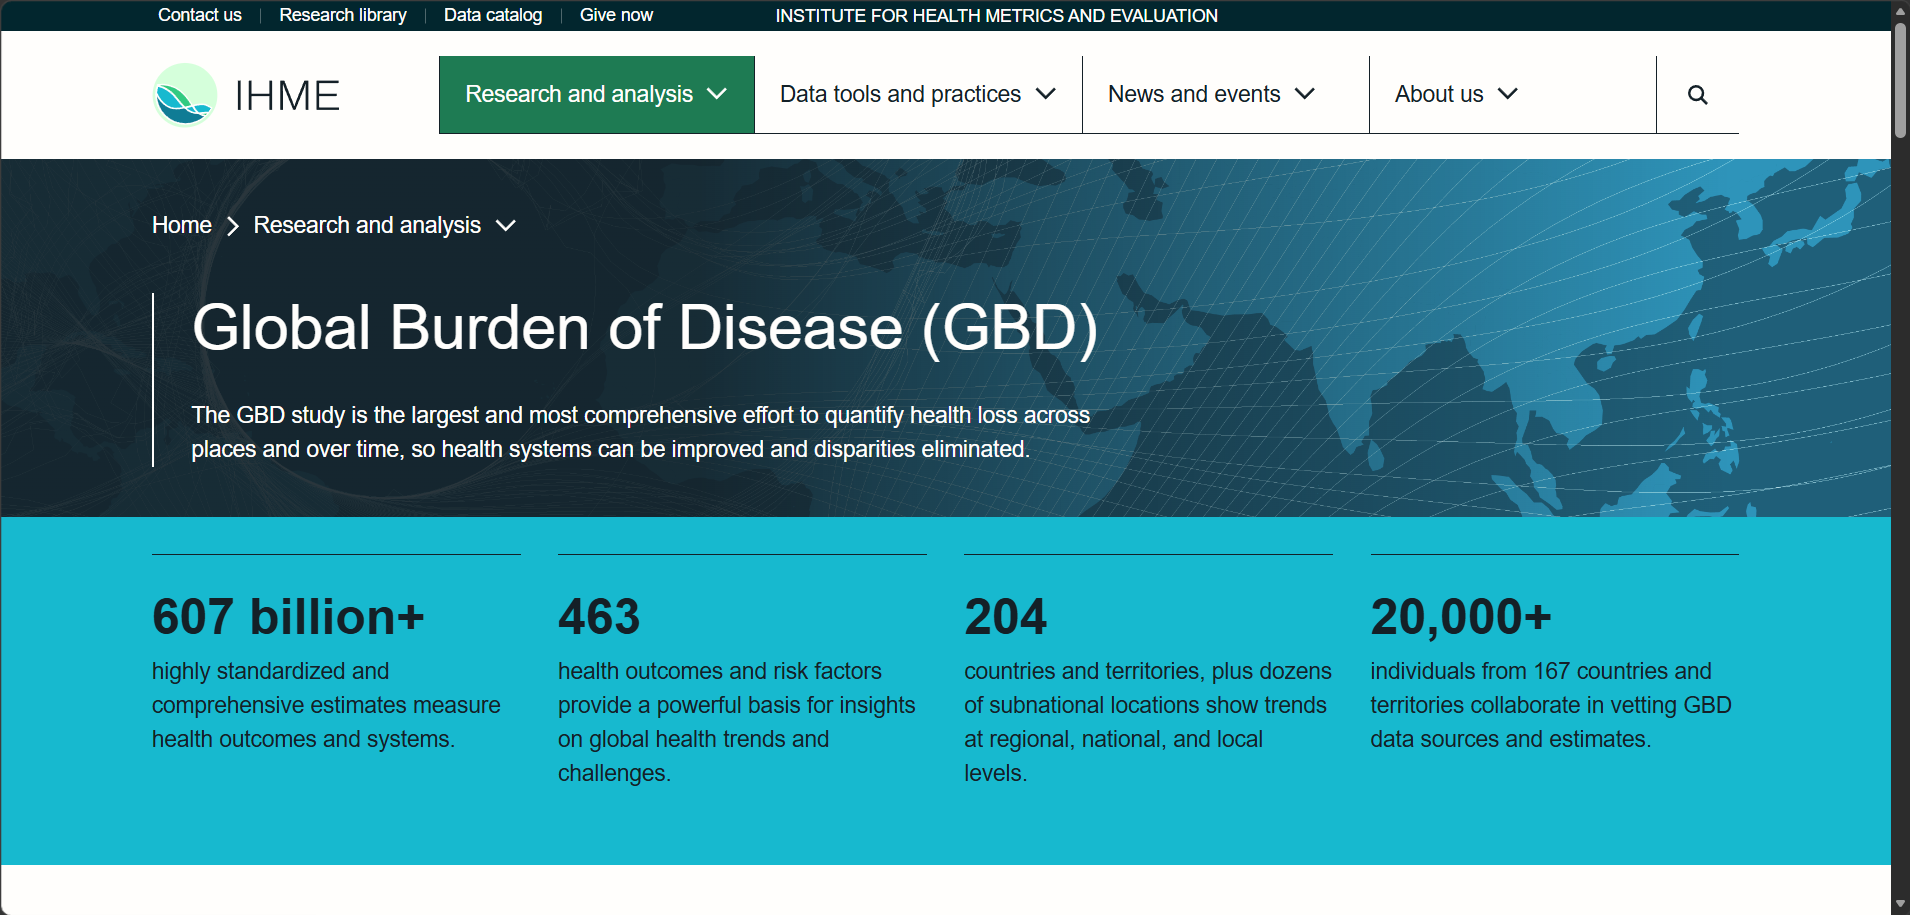Click the breadcrumb arrow after Home

tap(233, 226)
